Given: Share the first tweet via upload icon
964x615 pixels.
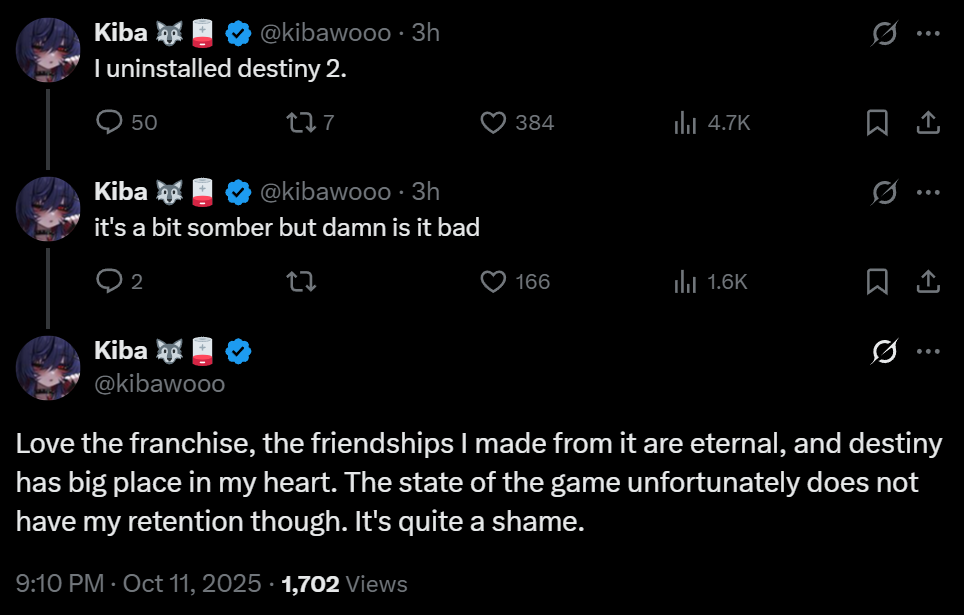Looking at the screenshot, I should [x=928, y=122].
